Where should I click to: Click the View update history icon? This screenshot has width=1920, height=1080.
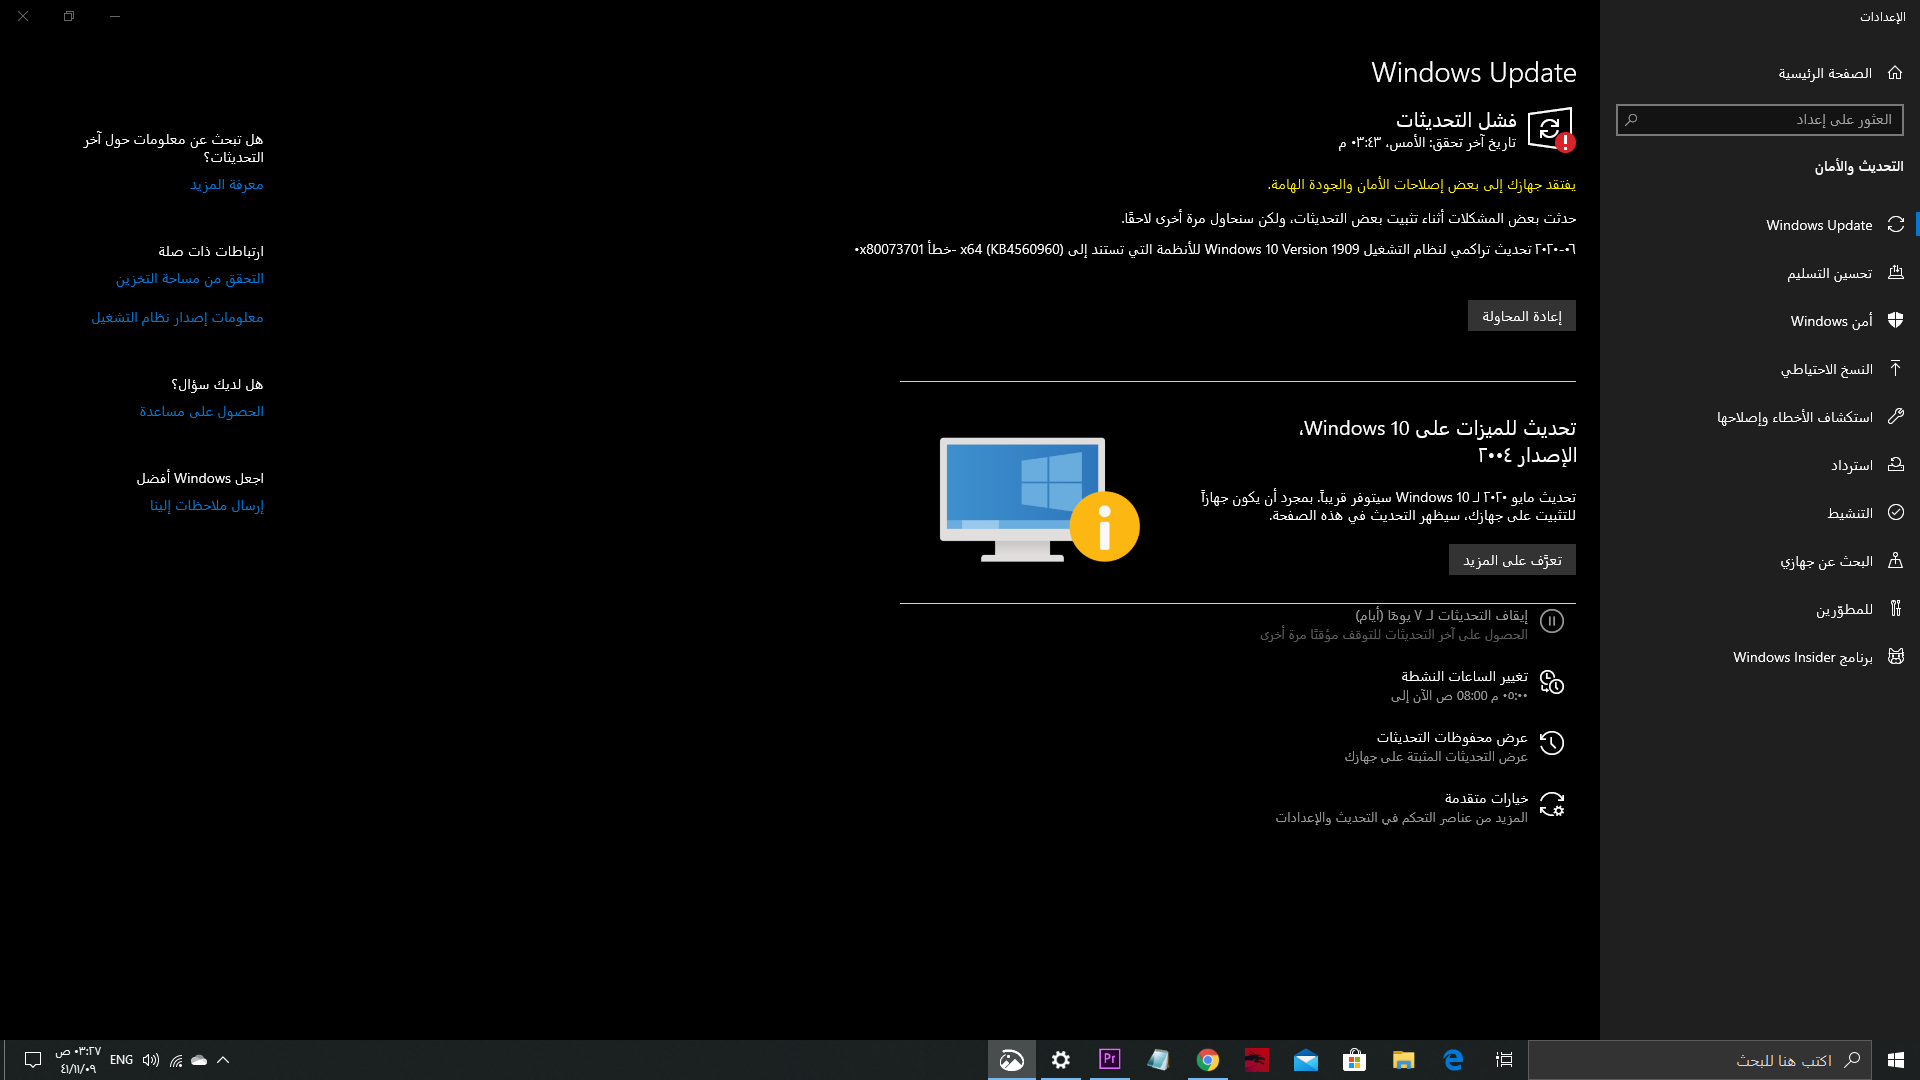[1551, 744]
